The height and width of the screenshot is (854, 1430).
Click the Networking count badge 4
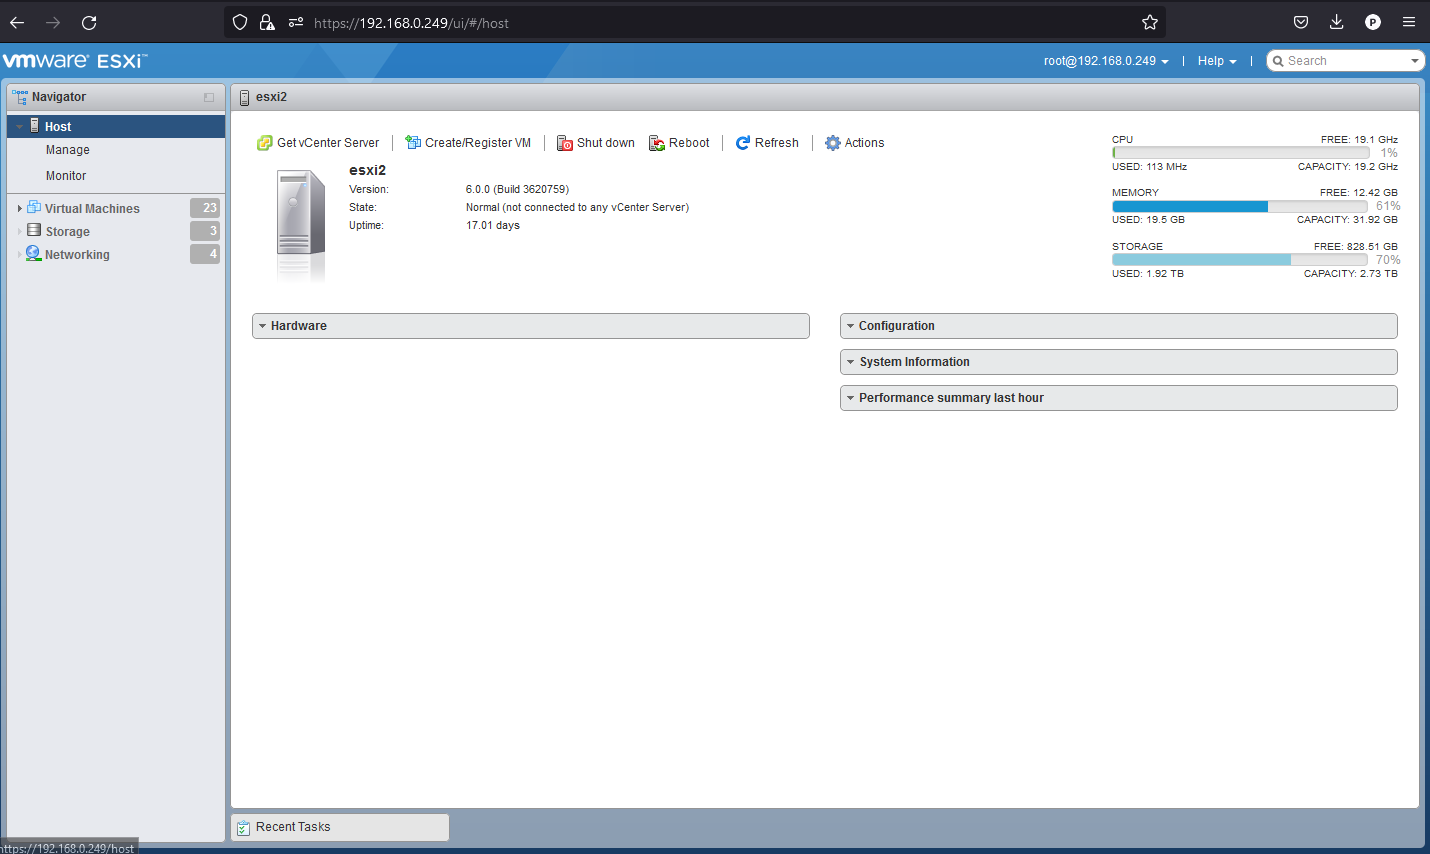click(x=205, y=254)
